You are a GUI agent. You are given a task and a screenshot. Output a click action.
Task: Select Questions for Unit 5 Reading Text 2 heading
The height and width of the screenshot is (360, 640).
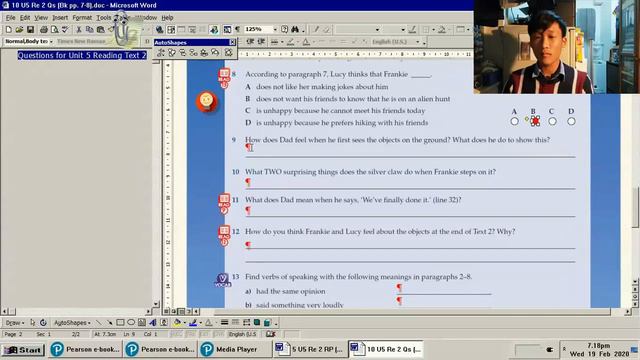pyautogui.click(x=82, y=55)
